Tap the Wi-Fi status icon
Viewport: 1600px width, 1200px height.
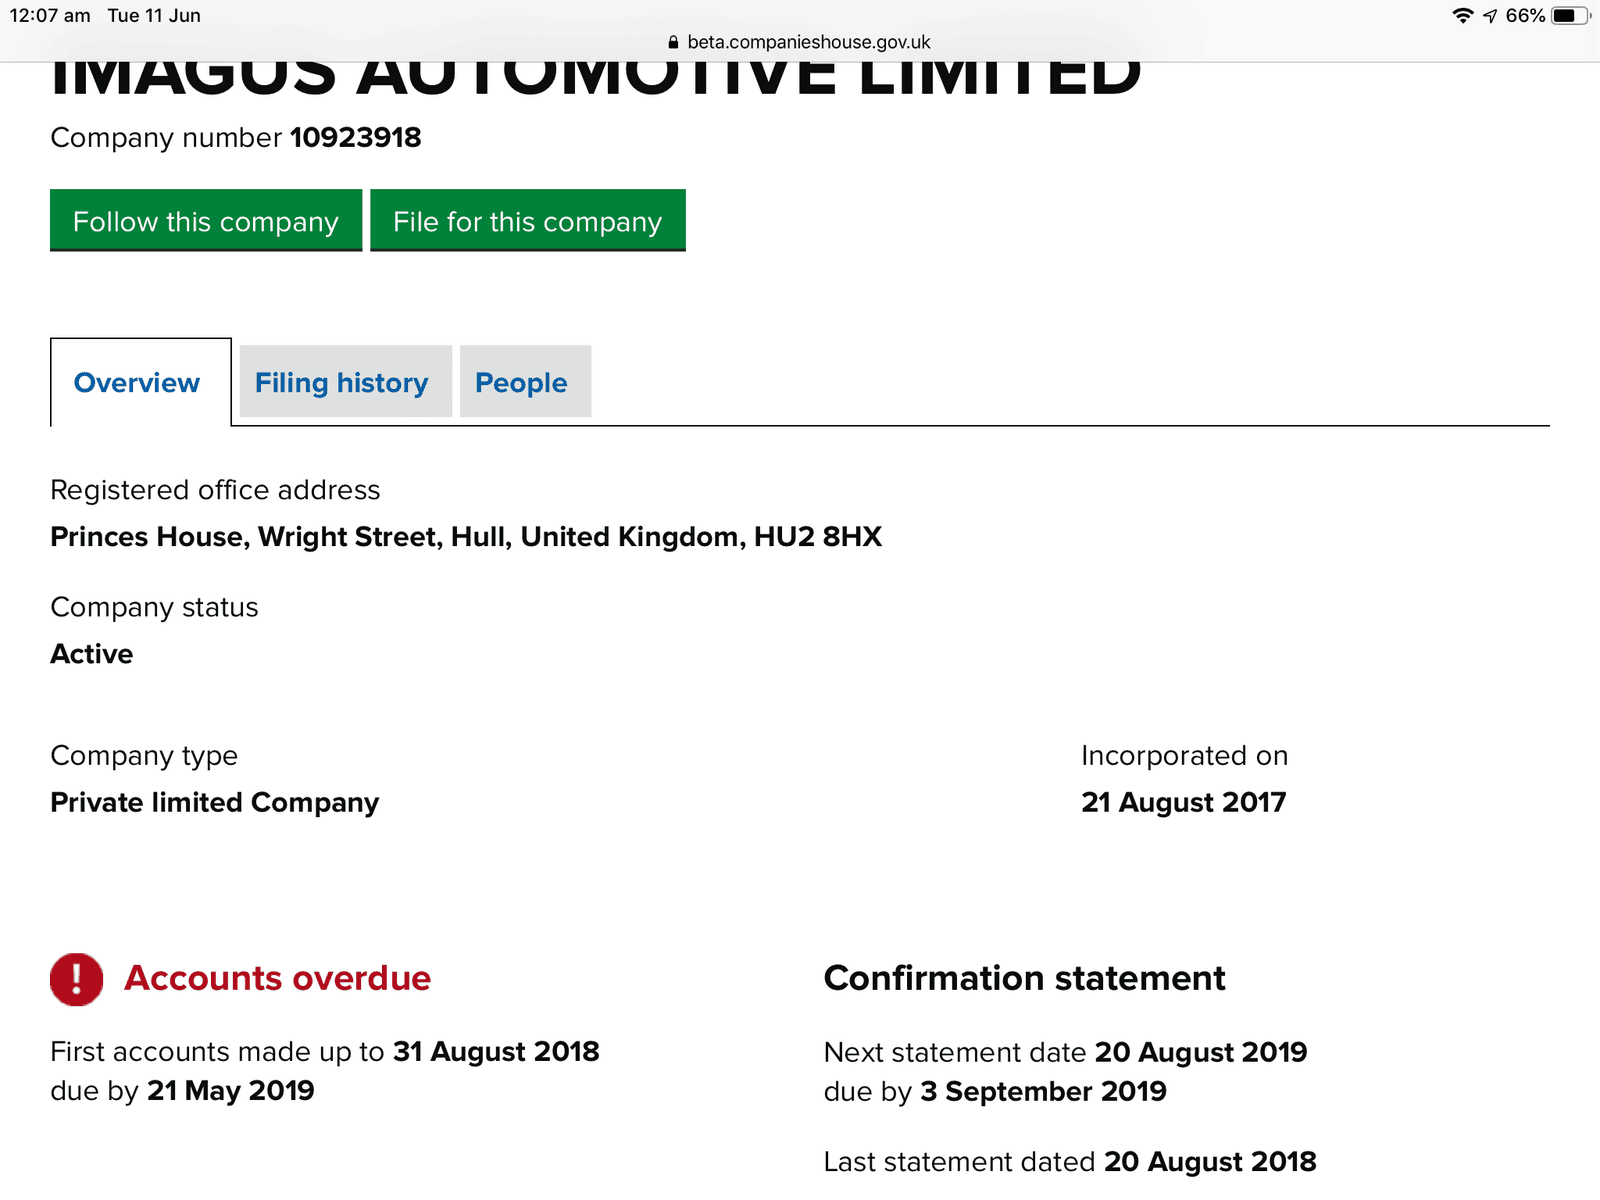(1463, 16)
